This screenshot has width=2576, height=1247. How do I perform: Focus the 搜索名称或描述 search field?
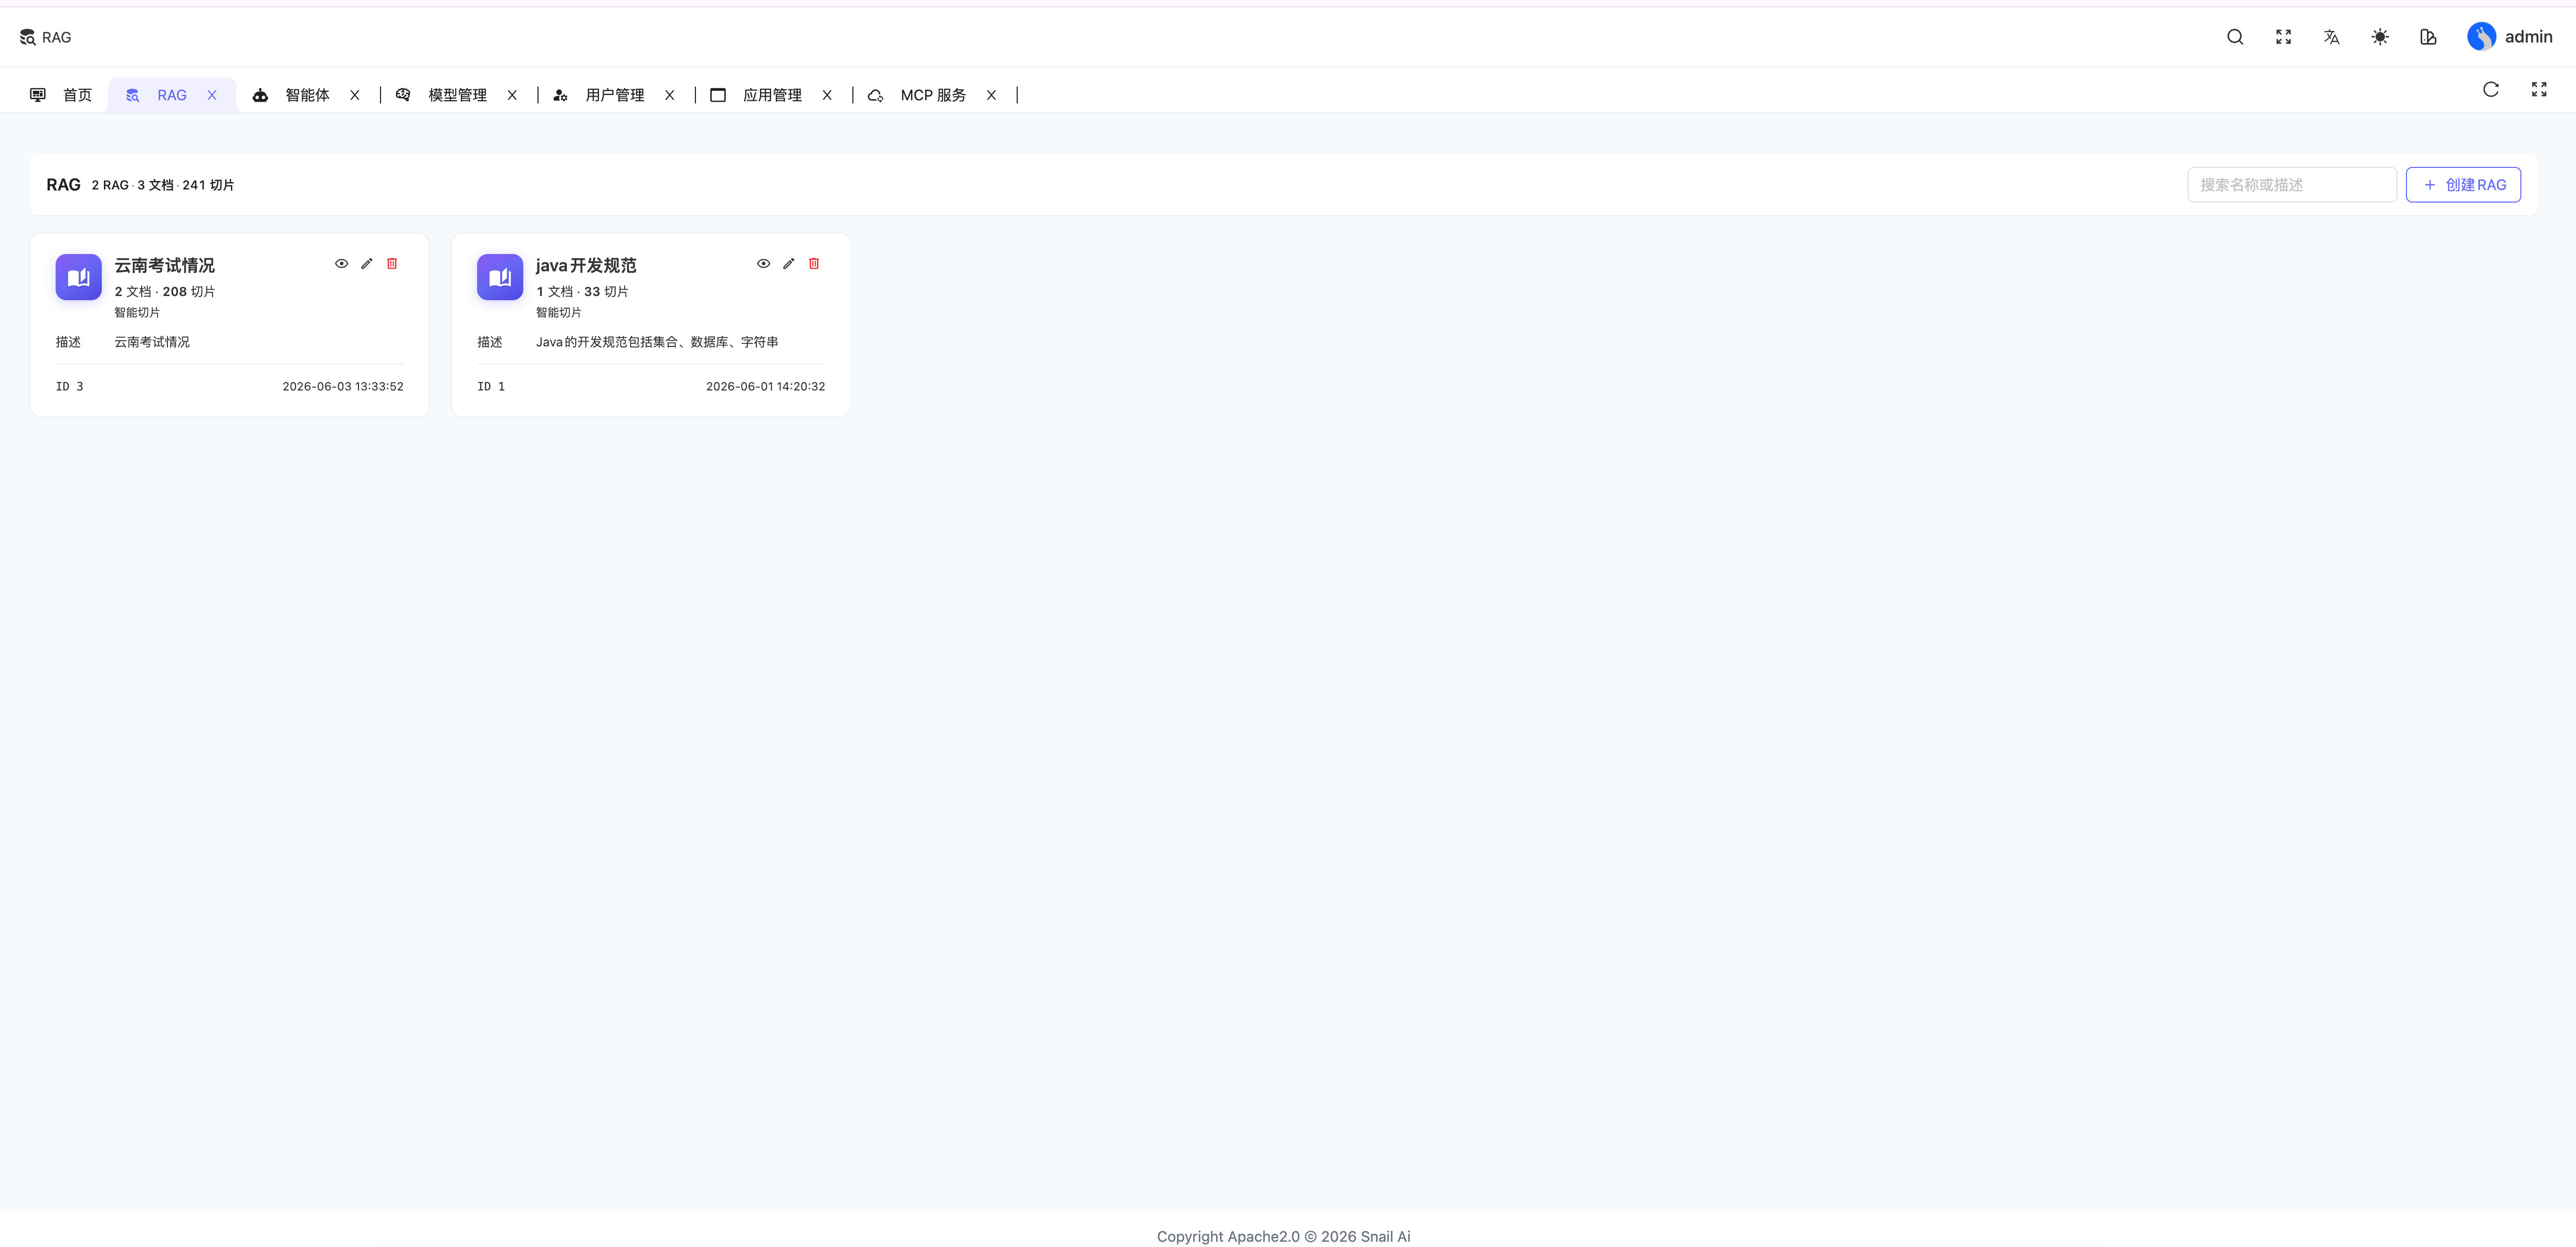(2292, 185)
